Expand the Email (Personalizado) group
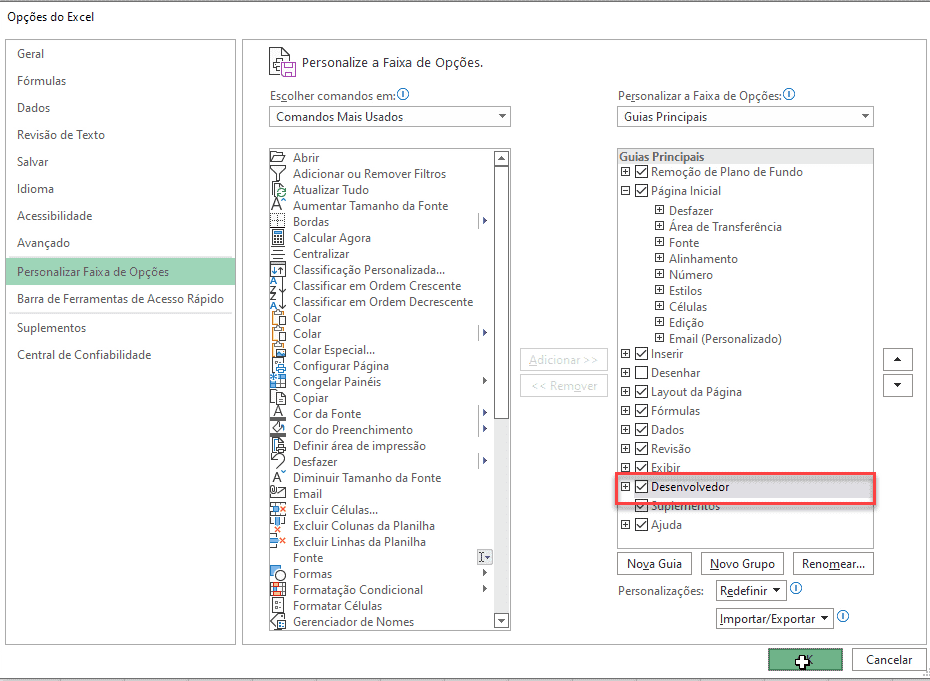The image size is (930, 681). click(660, 338)
